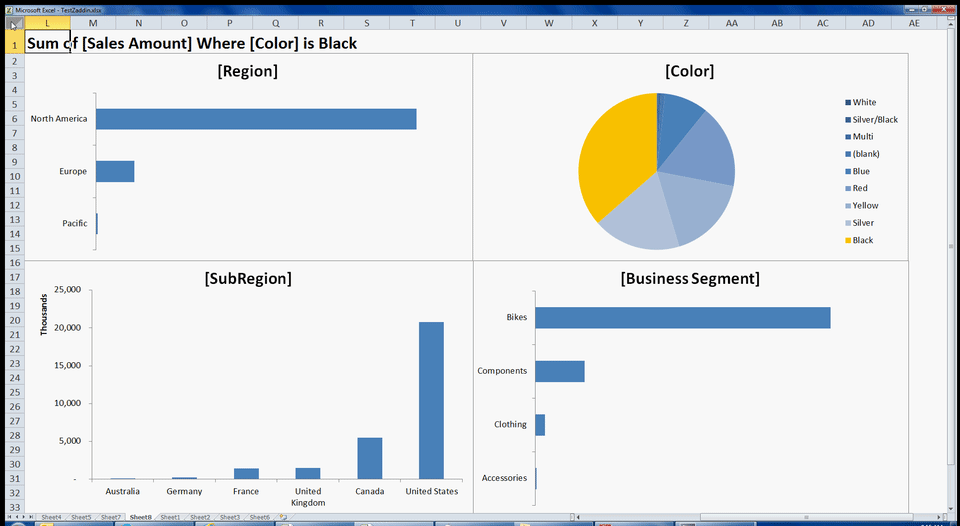This screenshot has height=526, width=960.
Task: Open the Sheet1 tab
Action: (170, 517)
